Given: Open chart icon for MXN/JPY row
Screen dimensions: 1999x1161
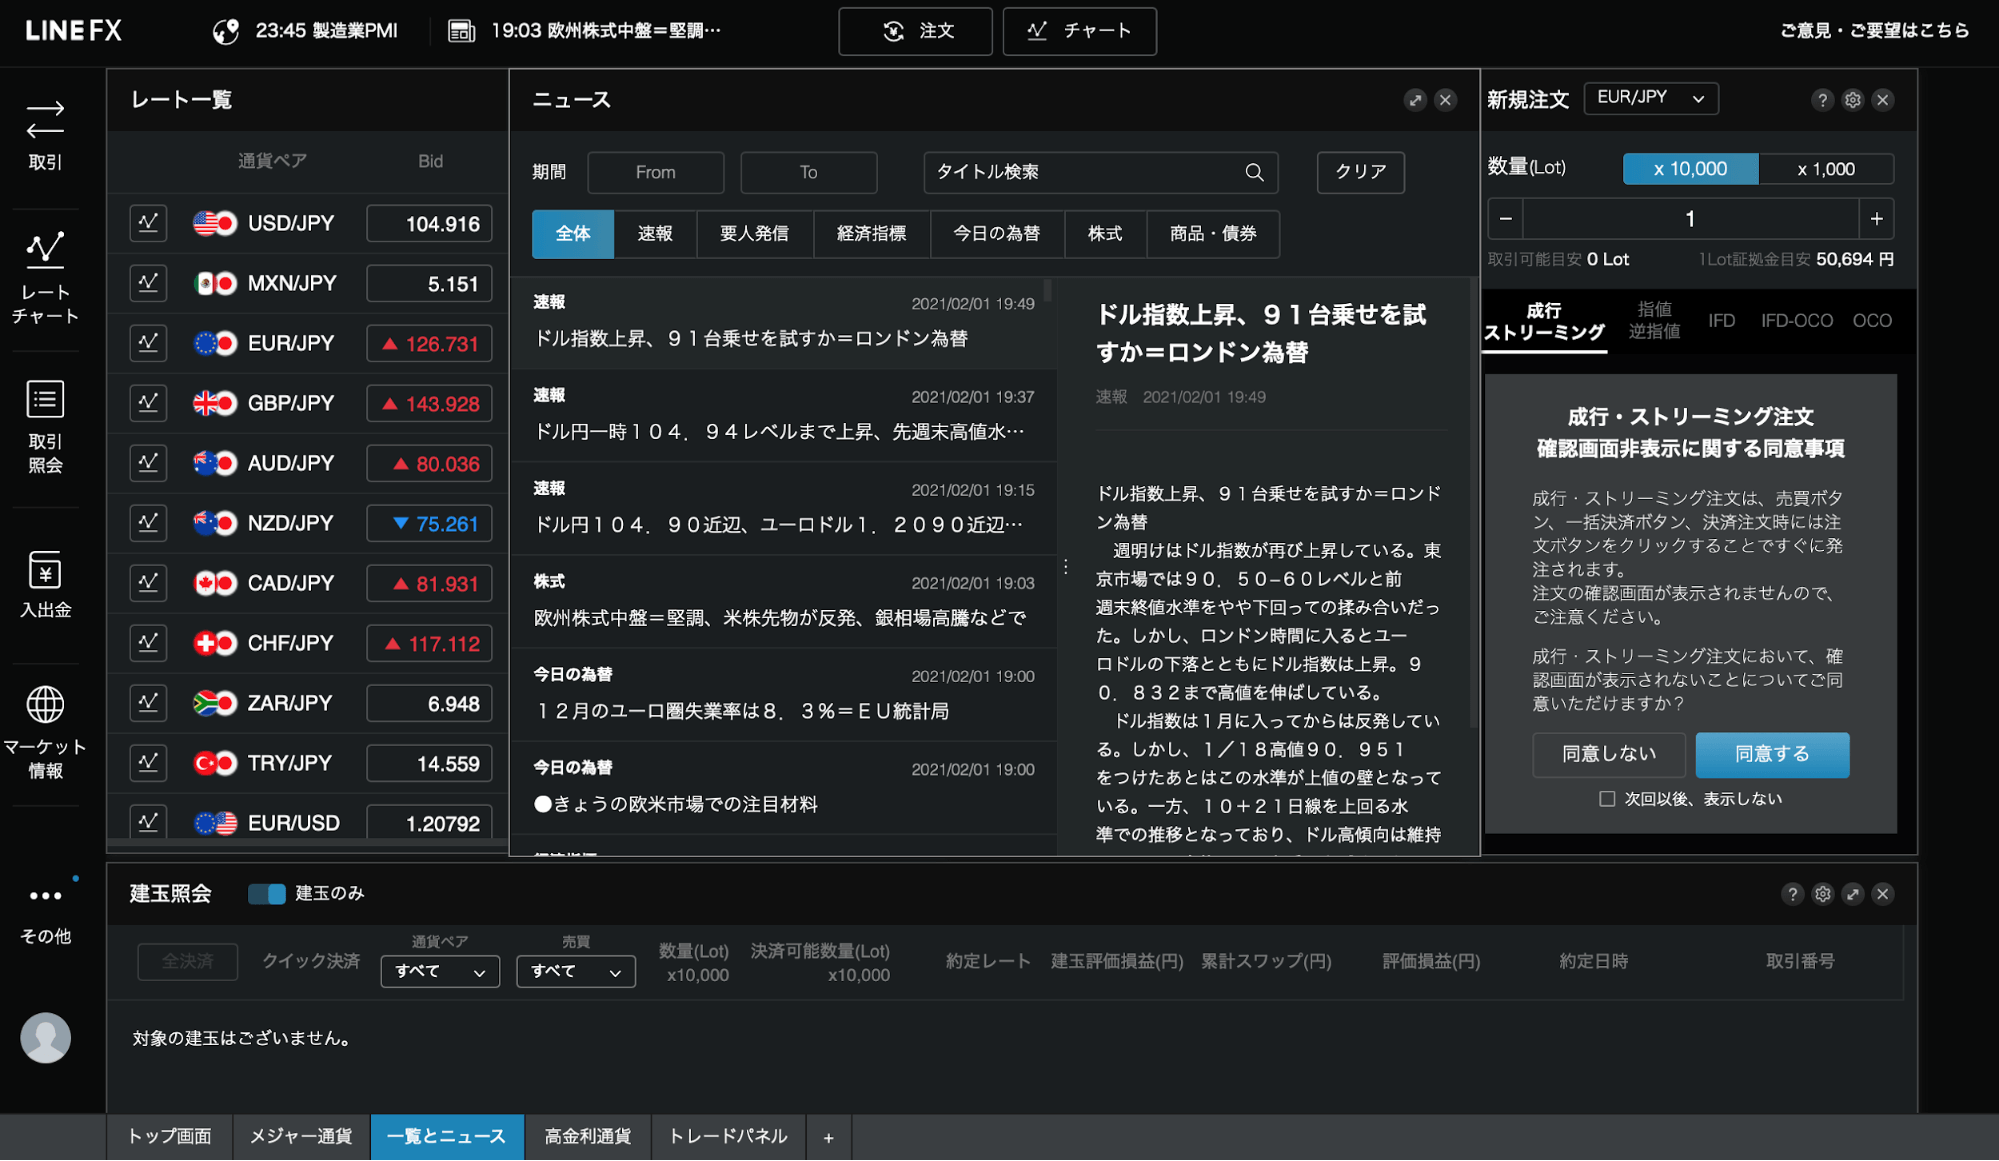Looking at the screenshot, I should [x=148, y=283].
